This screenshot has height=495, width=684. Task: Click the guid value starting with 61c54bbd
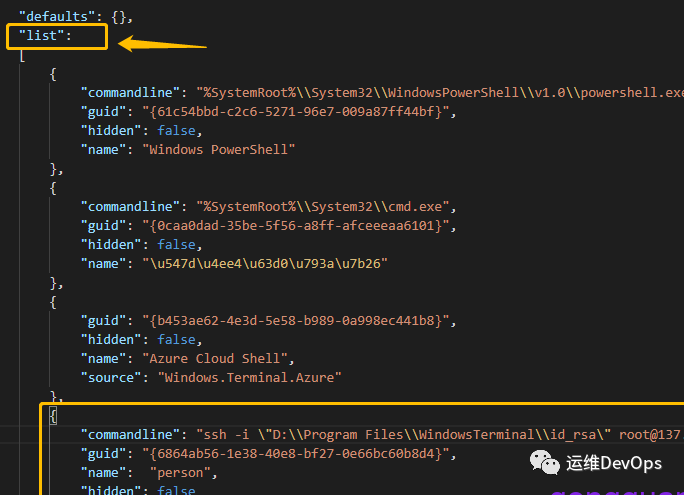point(296,112)
